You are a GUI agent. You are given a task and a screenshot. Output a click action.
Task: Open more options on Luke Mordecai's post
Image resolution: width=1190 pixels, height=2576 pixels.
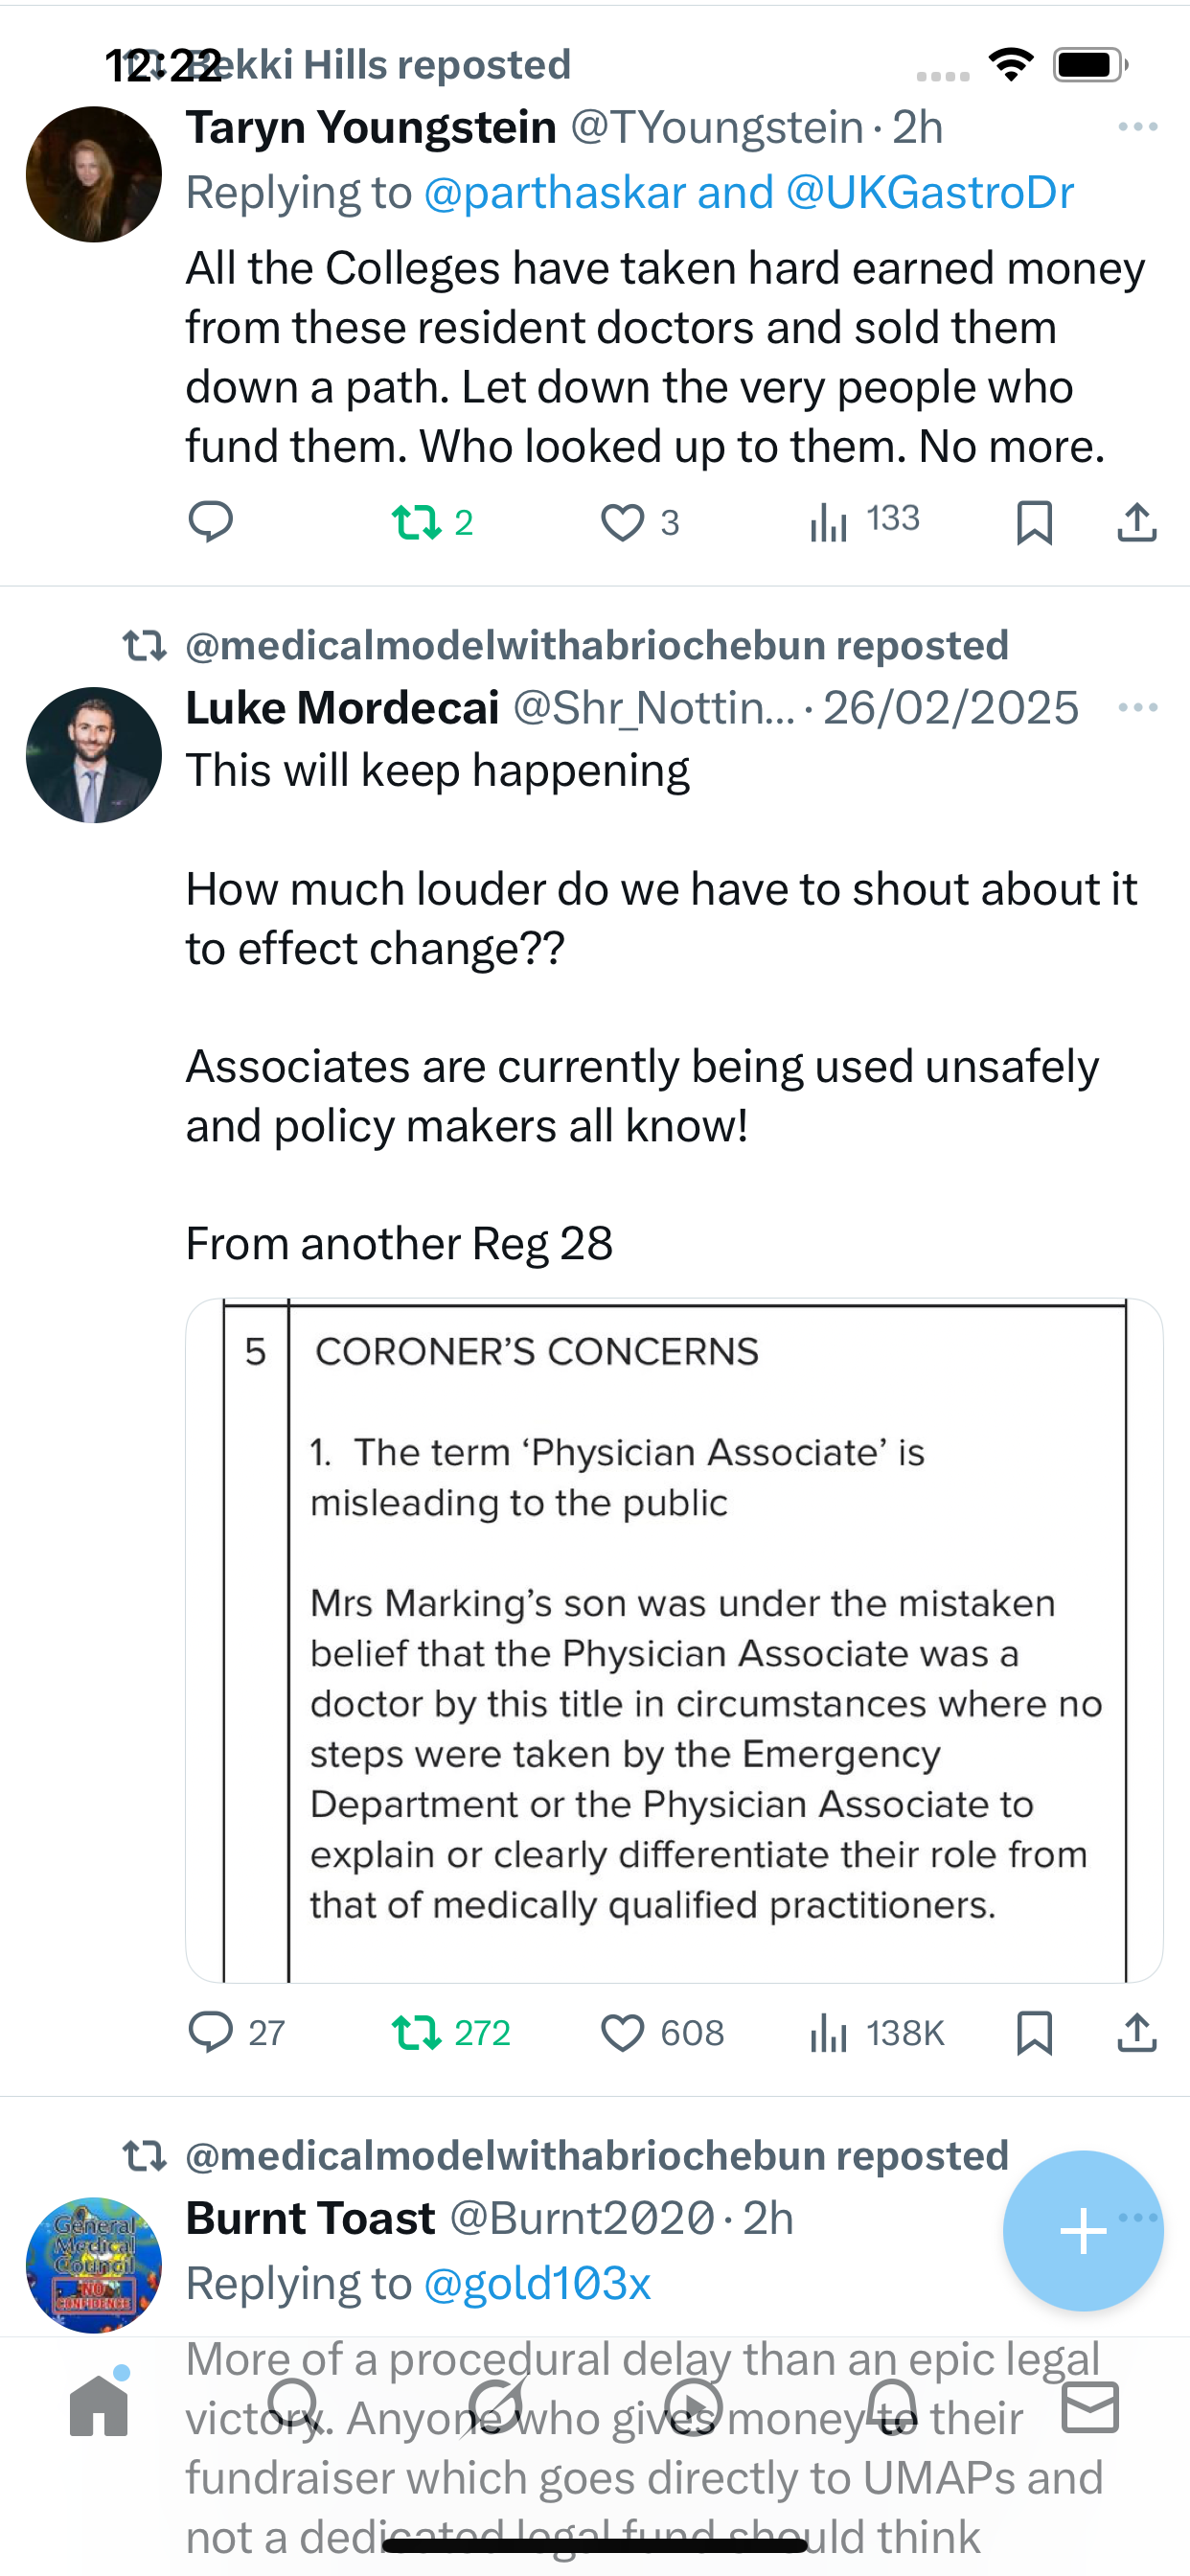click(1138, 708)
